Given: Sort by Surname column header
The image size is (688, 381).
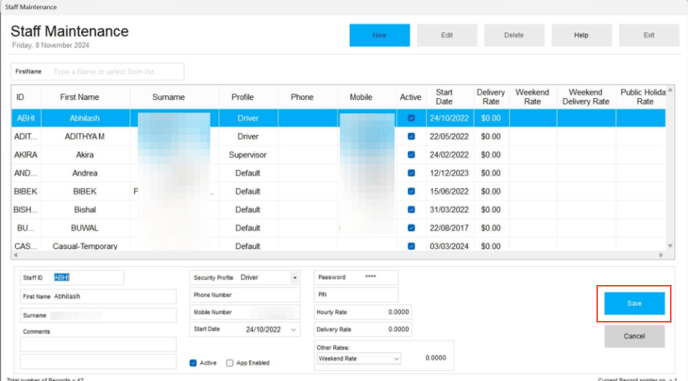Looking at the screenshot, I should (x=168, y=97).
